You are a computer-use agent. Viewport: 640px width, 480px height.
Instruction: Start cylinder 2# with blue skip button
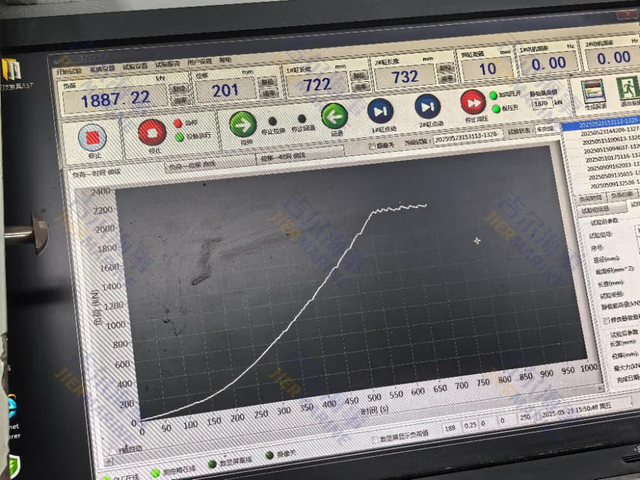(427, 106)
